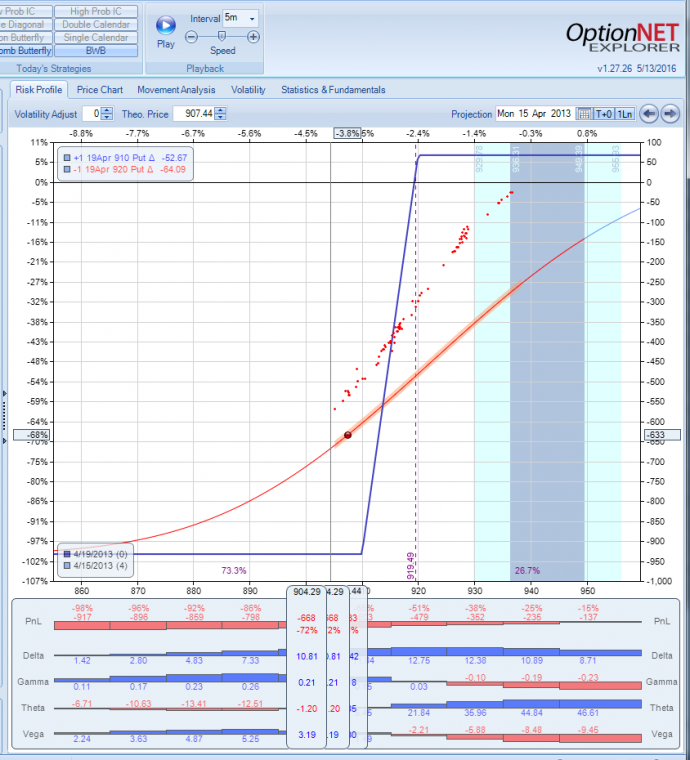690x760 pixels.
Task: Click the 26.7% probability label
Action: [527, 570]
